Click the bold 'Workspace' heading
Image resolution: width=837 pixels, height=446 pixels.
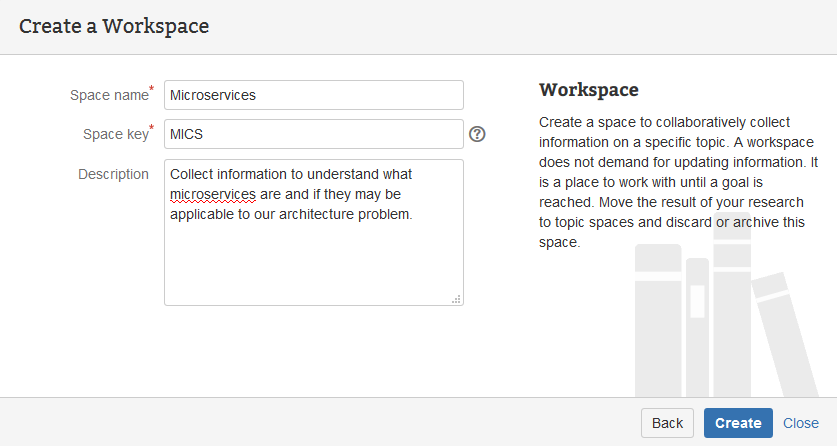pos(588,90)
